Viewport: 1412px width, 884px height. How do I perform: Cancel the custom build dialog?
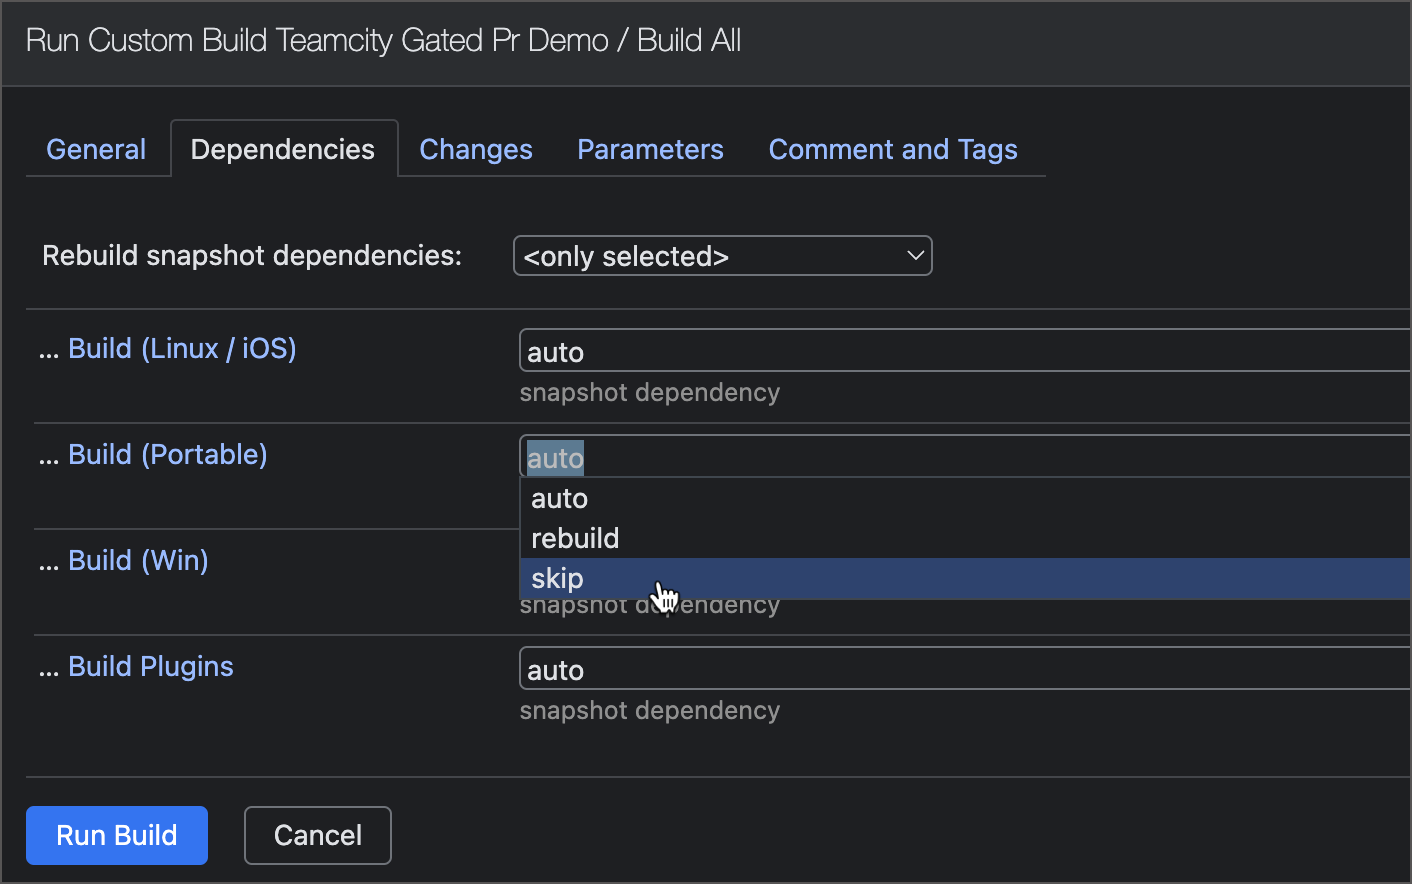point(318,835)
